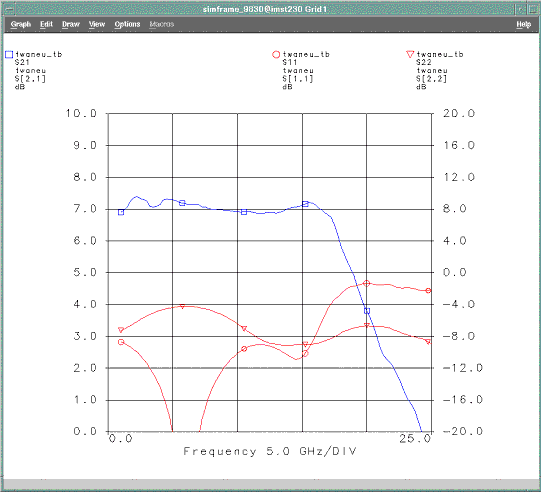Click the red circle marker at S11 peak
This screenshot has width=541, height=492.
(x=367, y=283)
